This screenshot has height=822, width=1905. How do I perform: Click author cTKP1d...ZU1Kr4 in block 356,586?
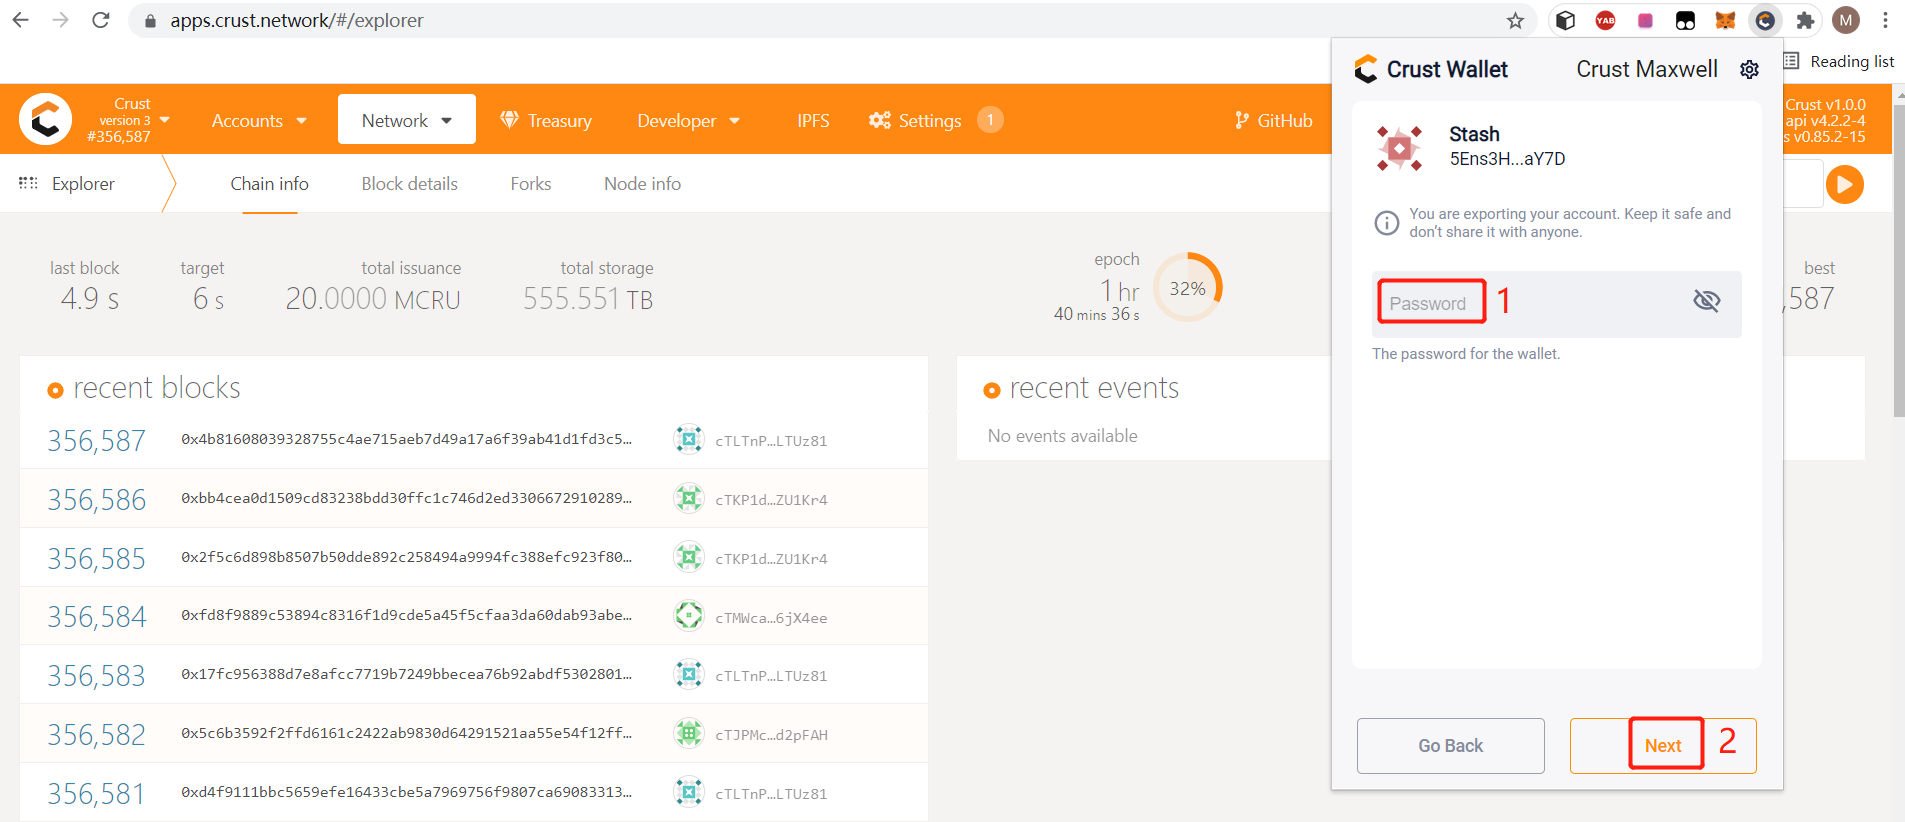point(771,500)
